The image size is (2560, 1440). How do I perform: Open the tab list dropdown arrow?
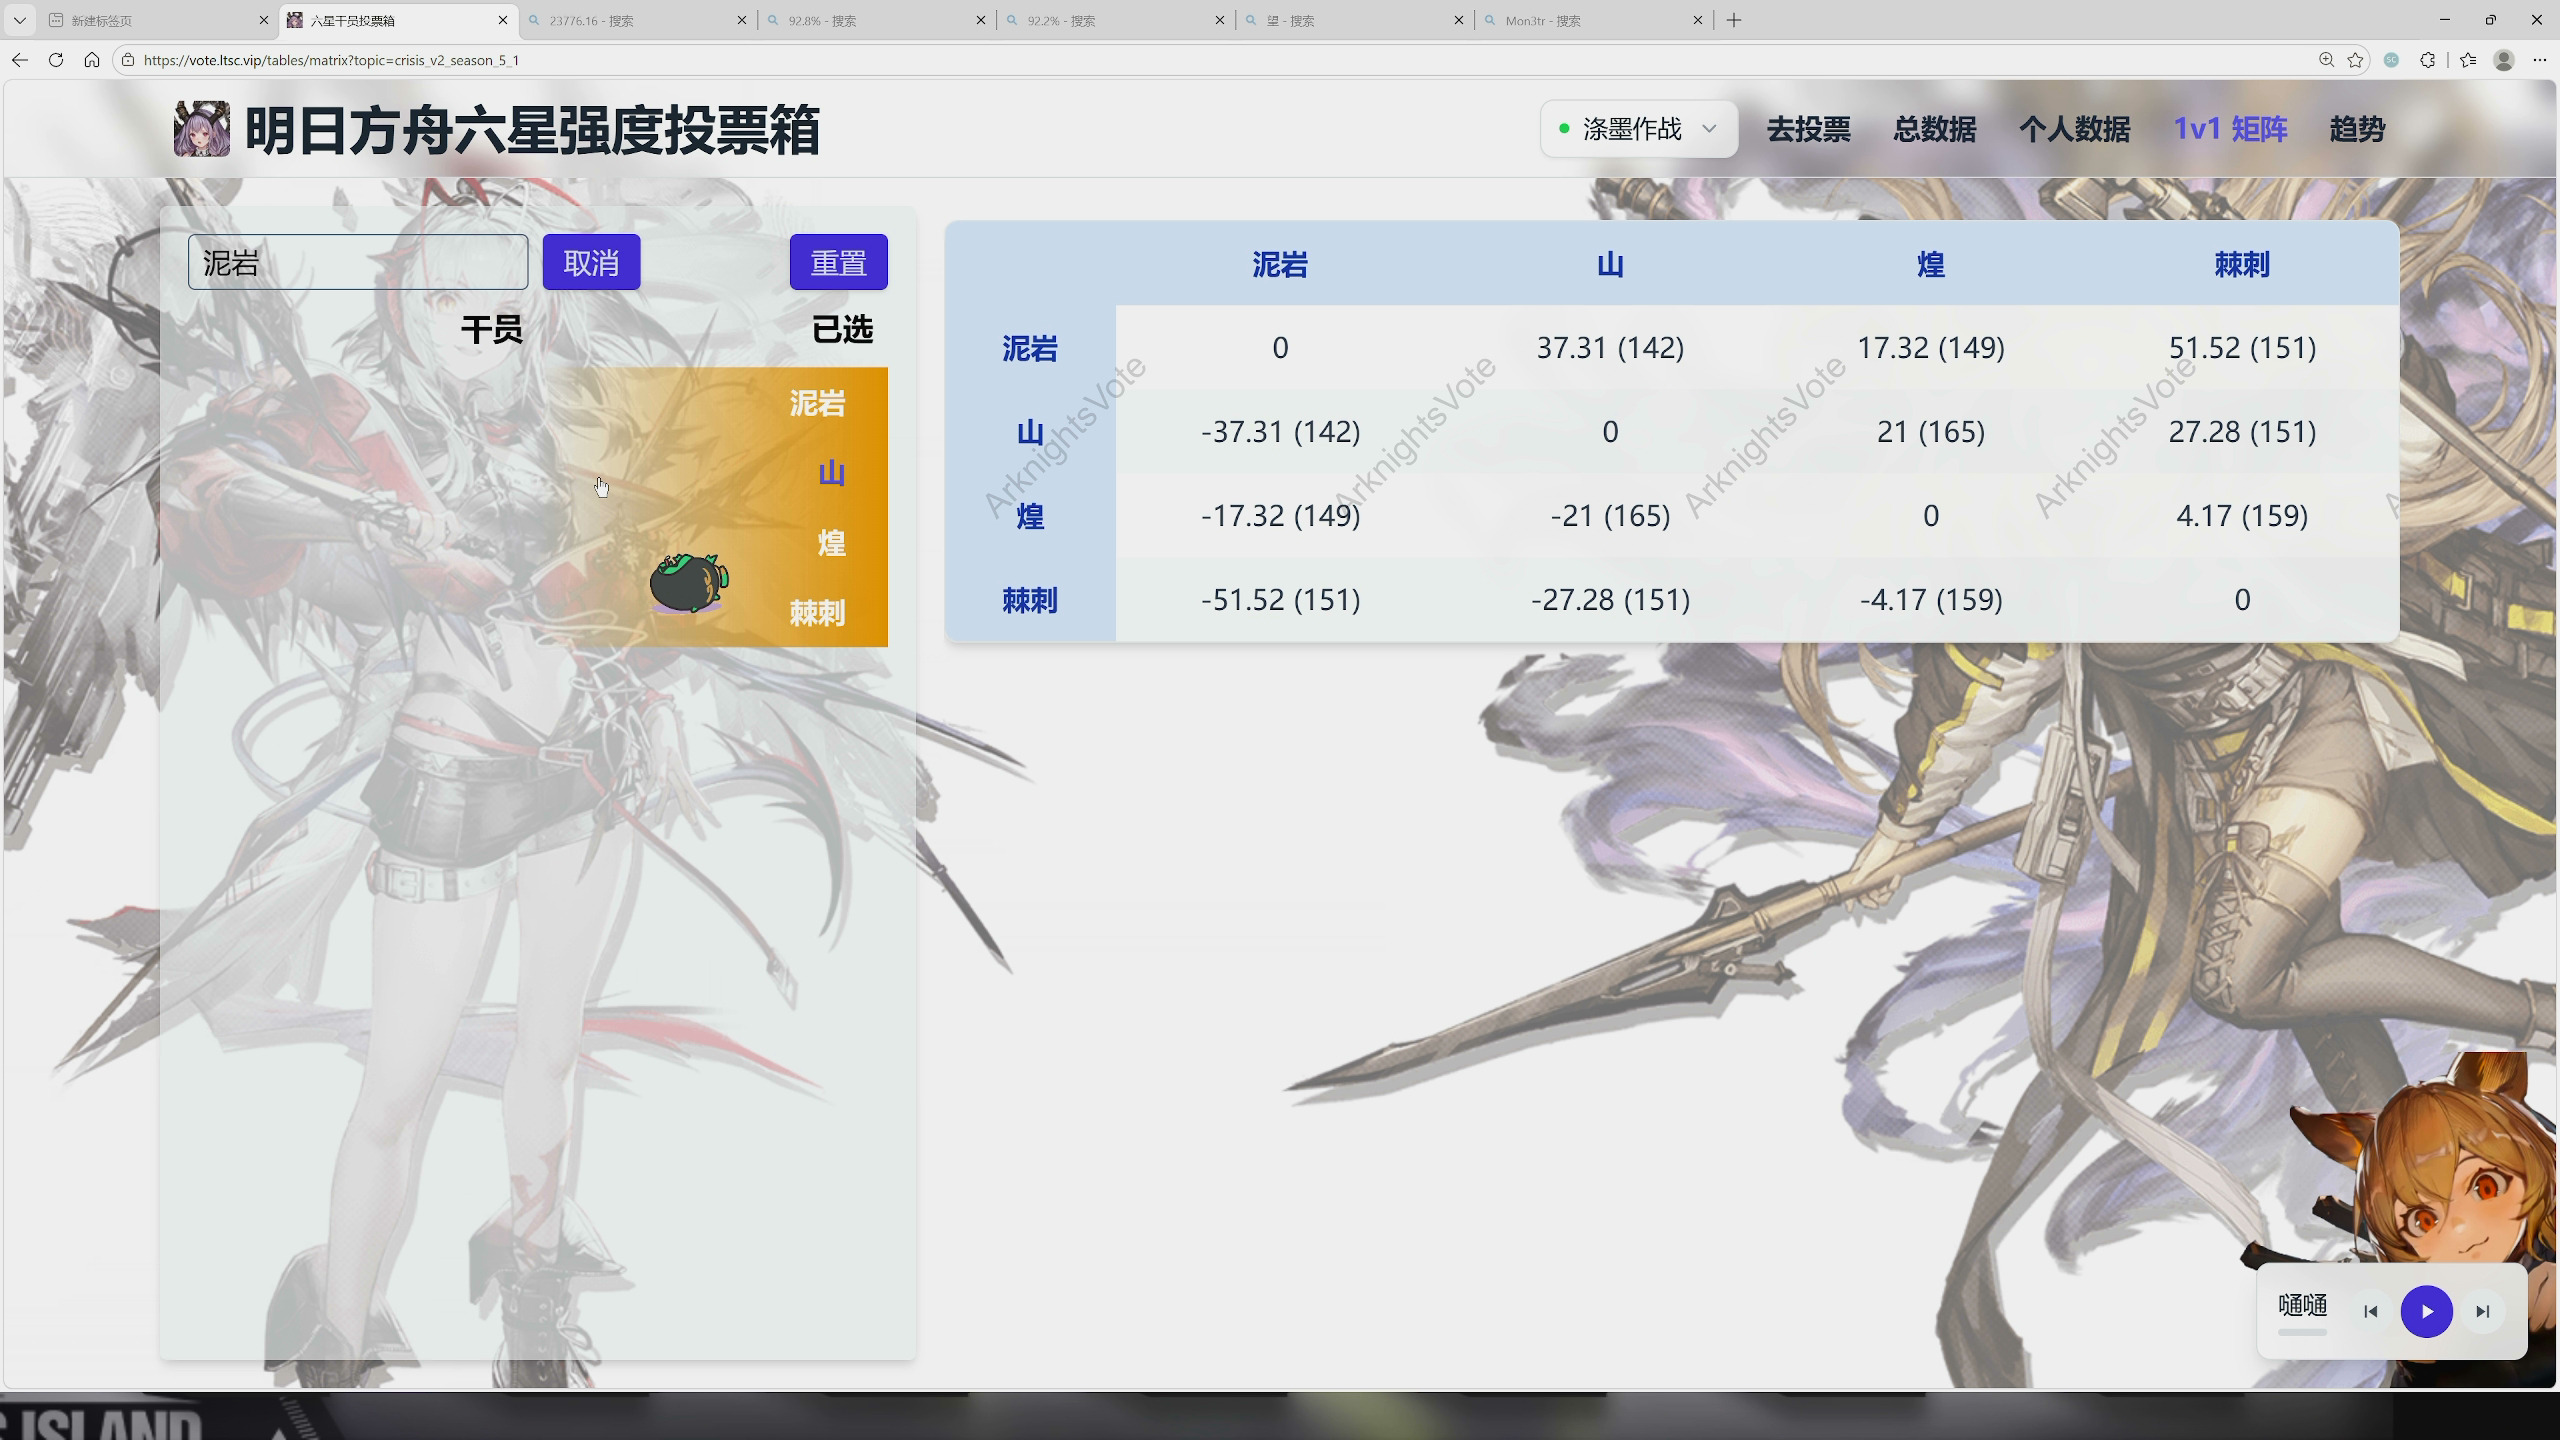pos(19,20)
